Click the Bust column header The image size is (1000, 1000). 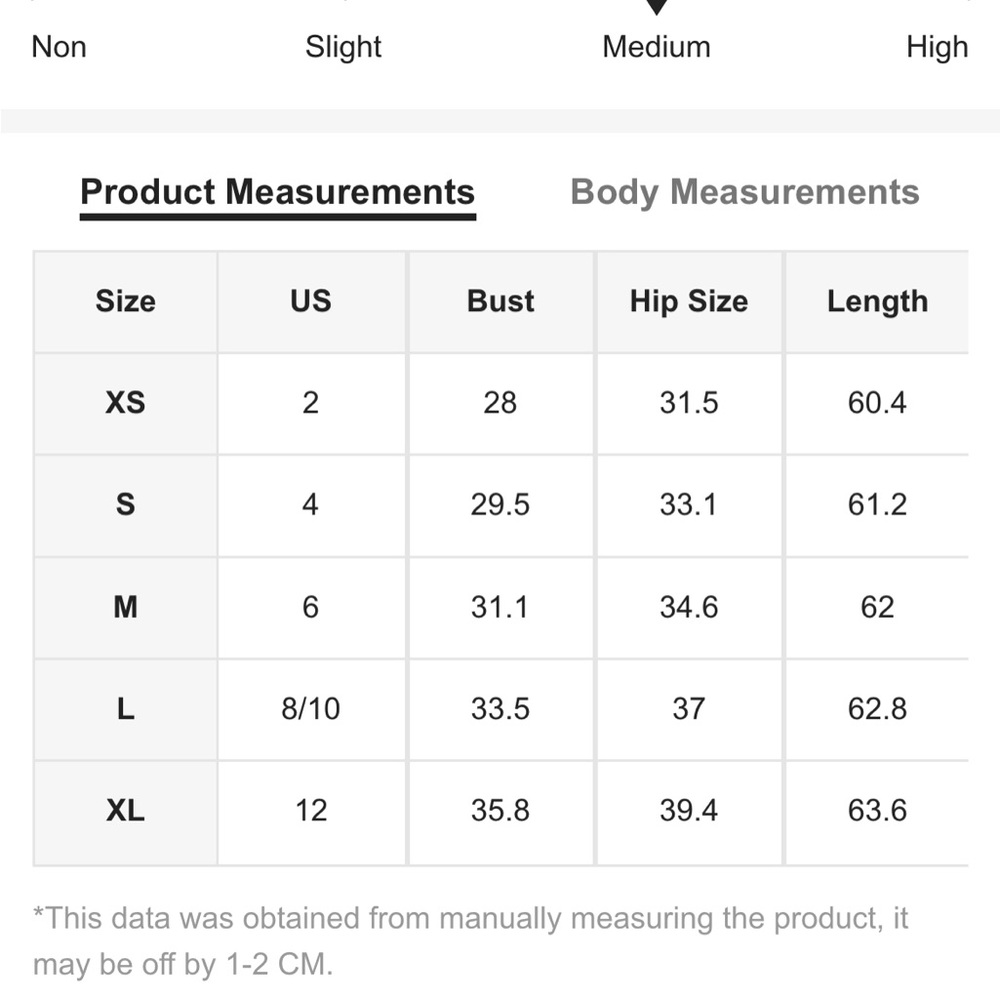coord(501,301)
